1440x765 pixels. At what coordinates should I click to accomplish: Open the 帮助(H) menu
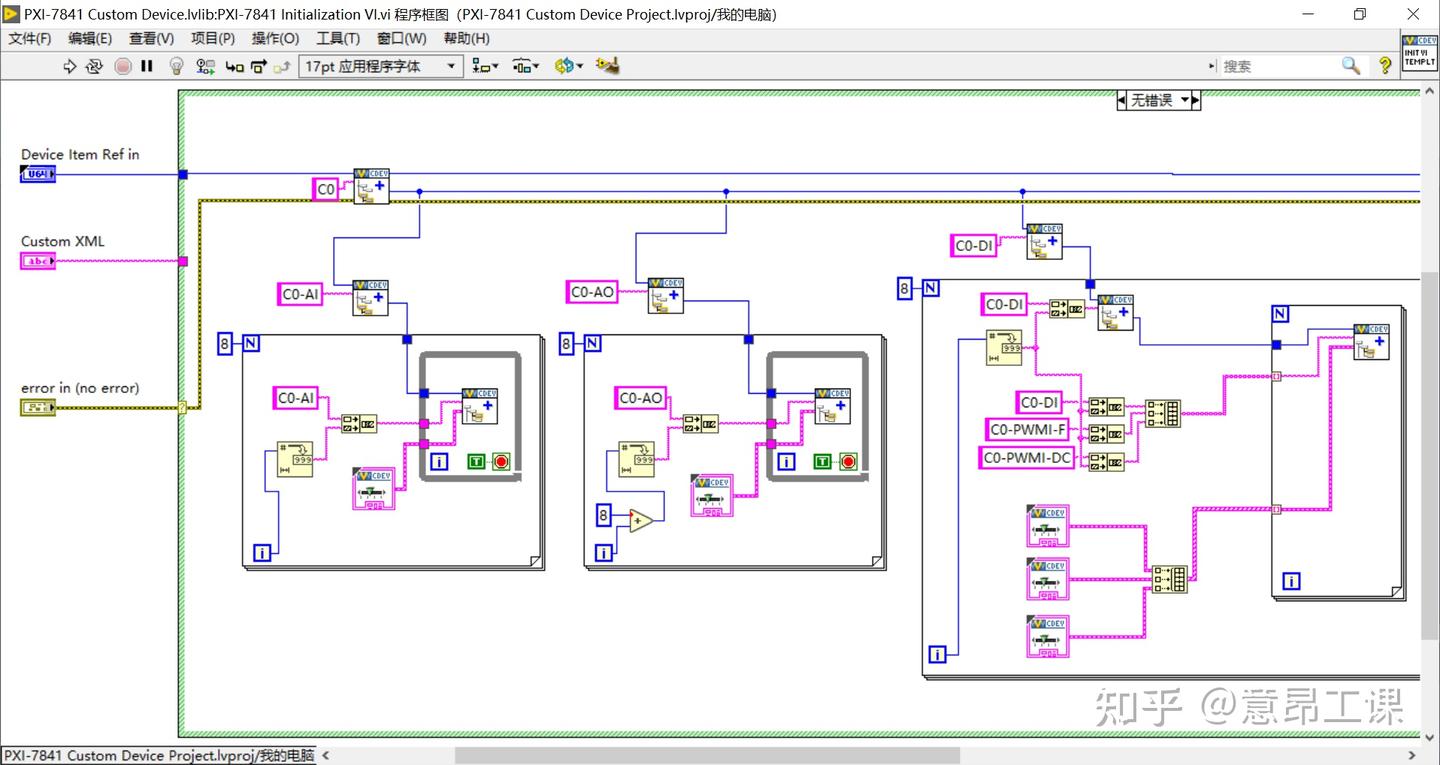click(x=467, y=38)
